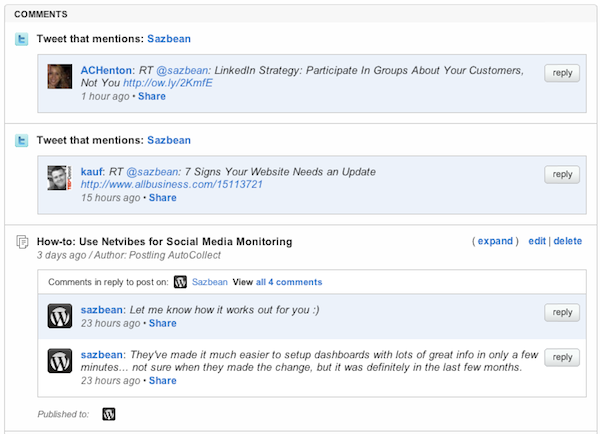Click WordPress avatar beside 'They've made it' comment
Image resolution: width=600 pixels, height=434 pixels.
coord(59,360)
